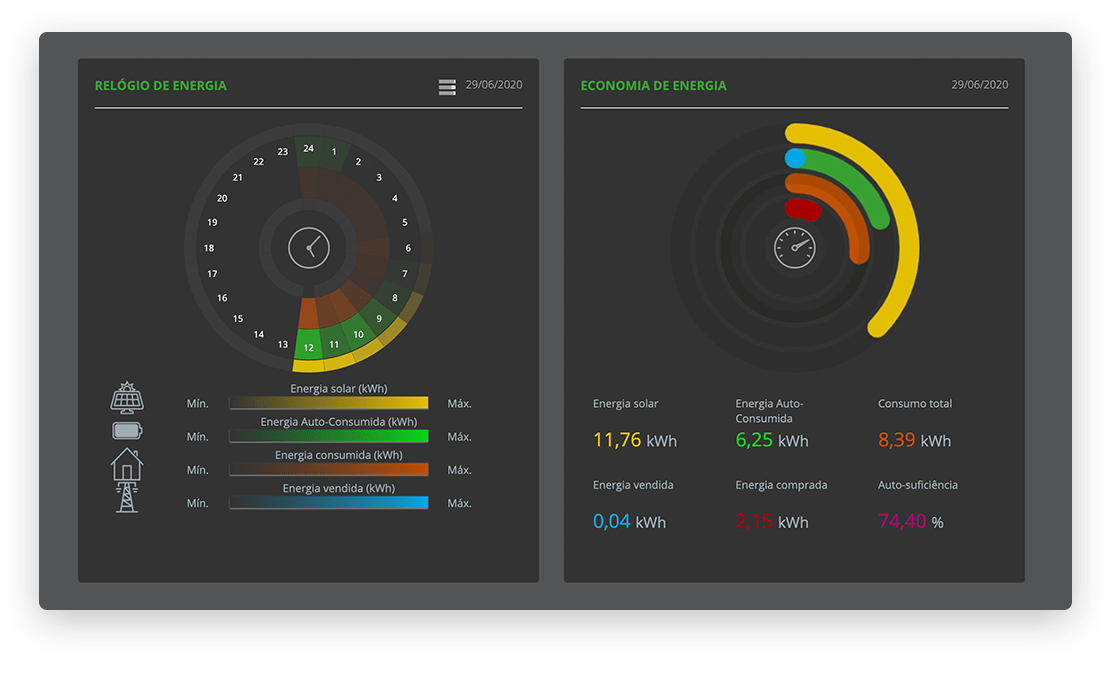This screenshot has height=676, width=1111.
Task: Click the Energia vendida blue gradient bar
Action: [x=328, y=503]
